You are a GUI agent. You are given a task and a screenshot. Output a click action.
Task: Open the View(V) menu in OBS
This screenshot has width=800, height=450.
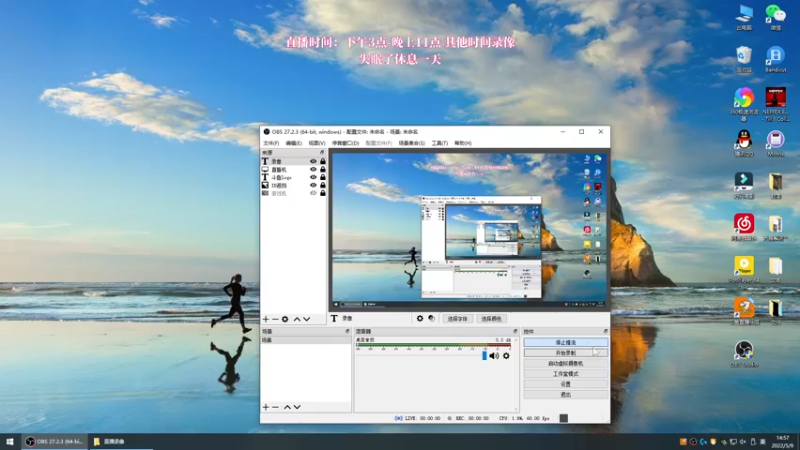(x=316, y=143)
